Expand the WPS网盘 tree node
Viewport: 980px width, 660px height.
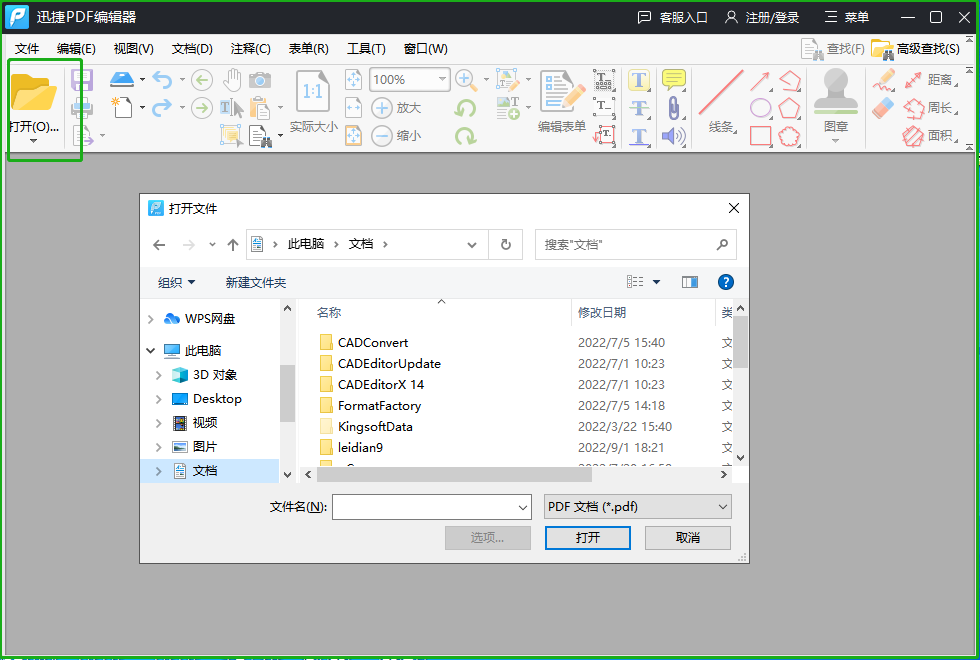(151, 319)
